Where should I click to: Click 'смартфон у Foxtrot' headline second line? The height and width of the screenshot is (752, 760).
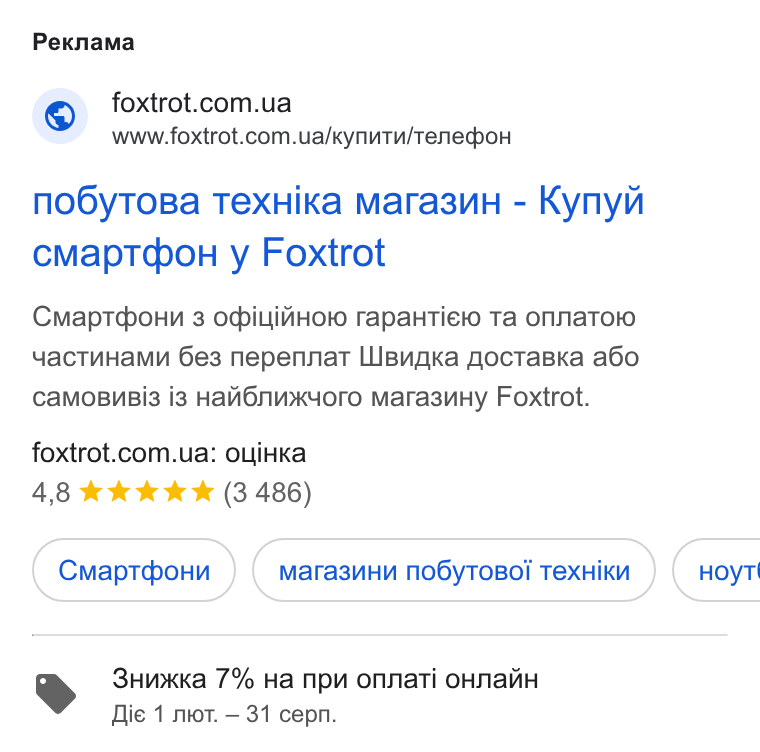click(209, 253)
